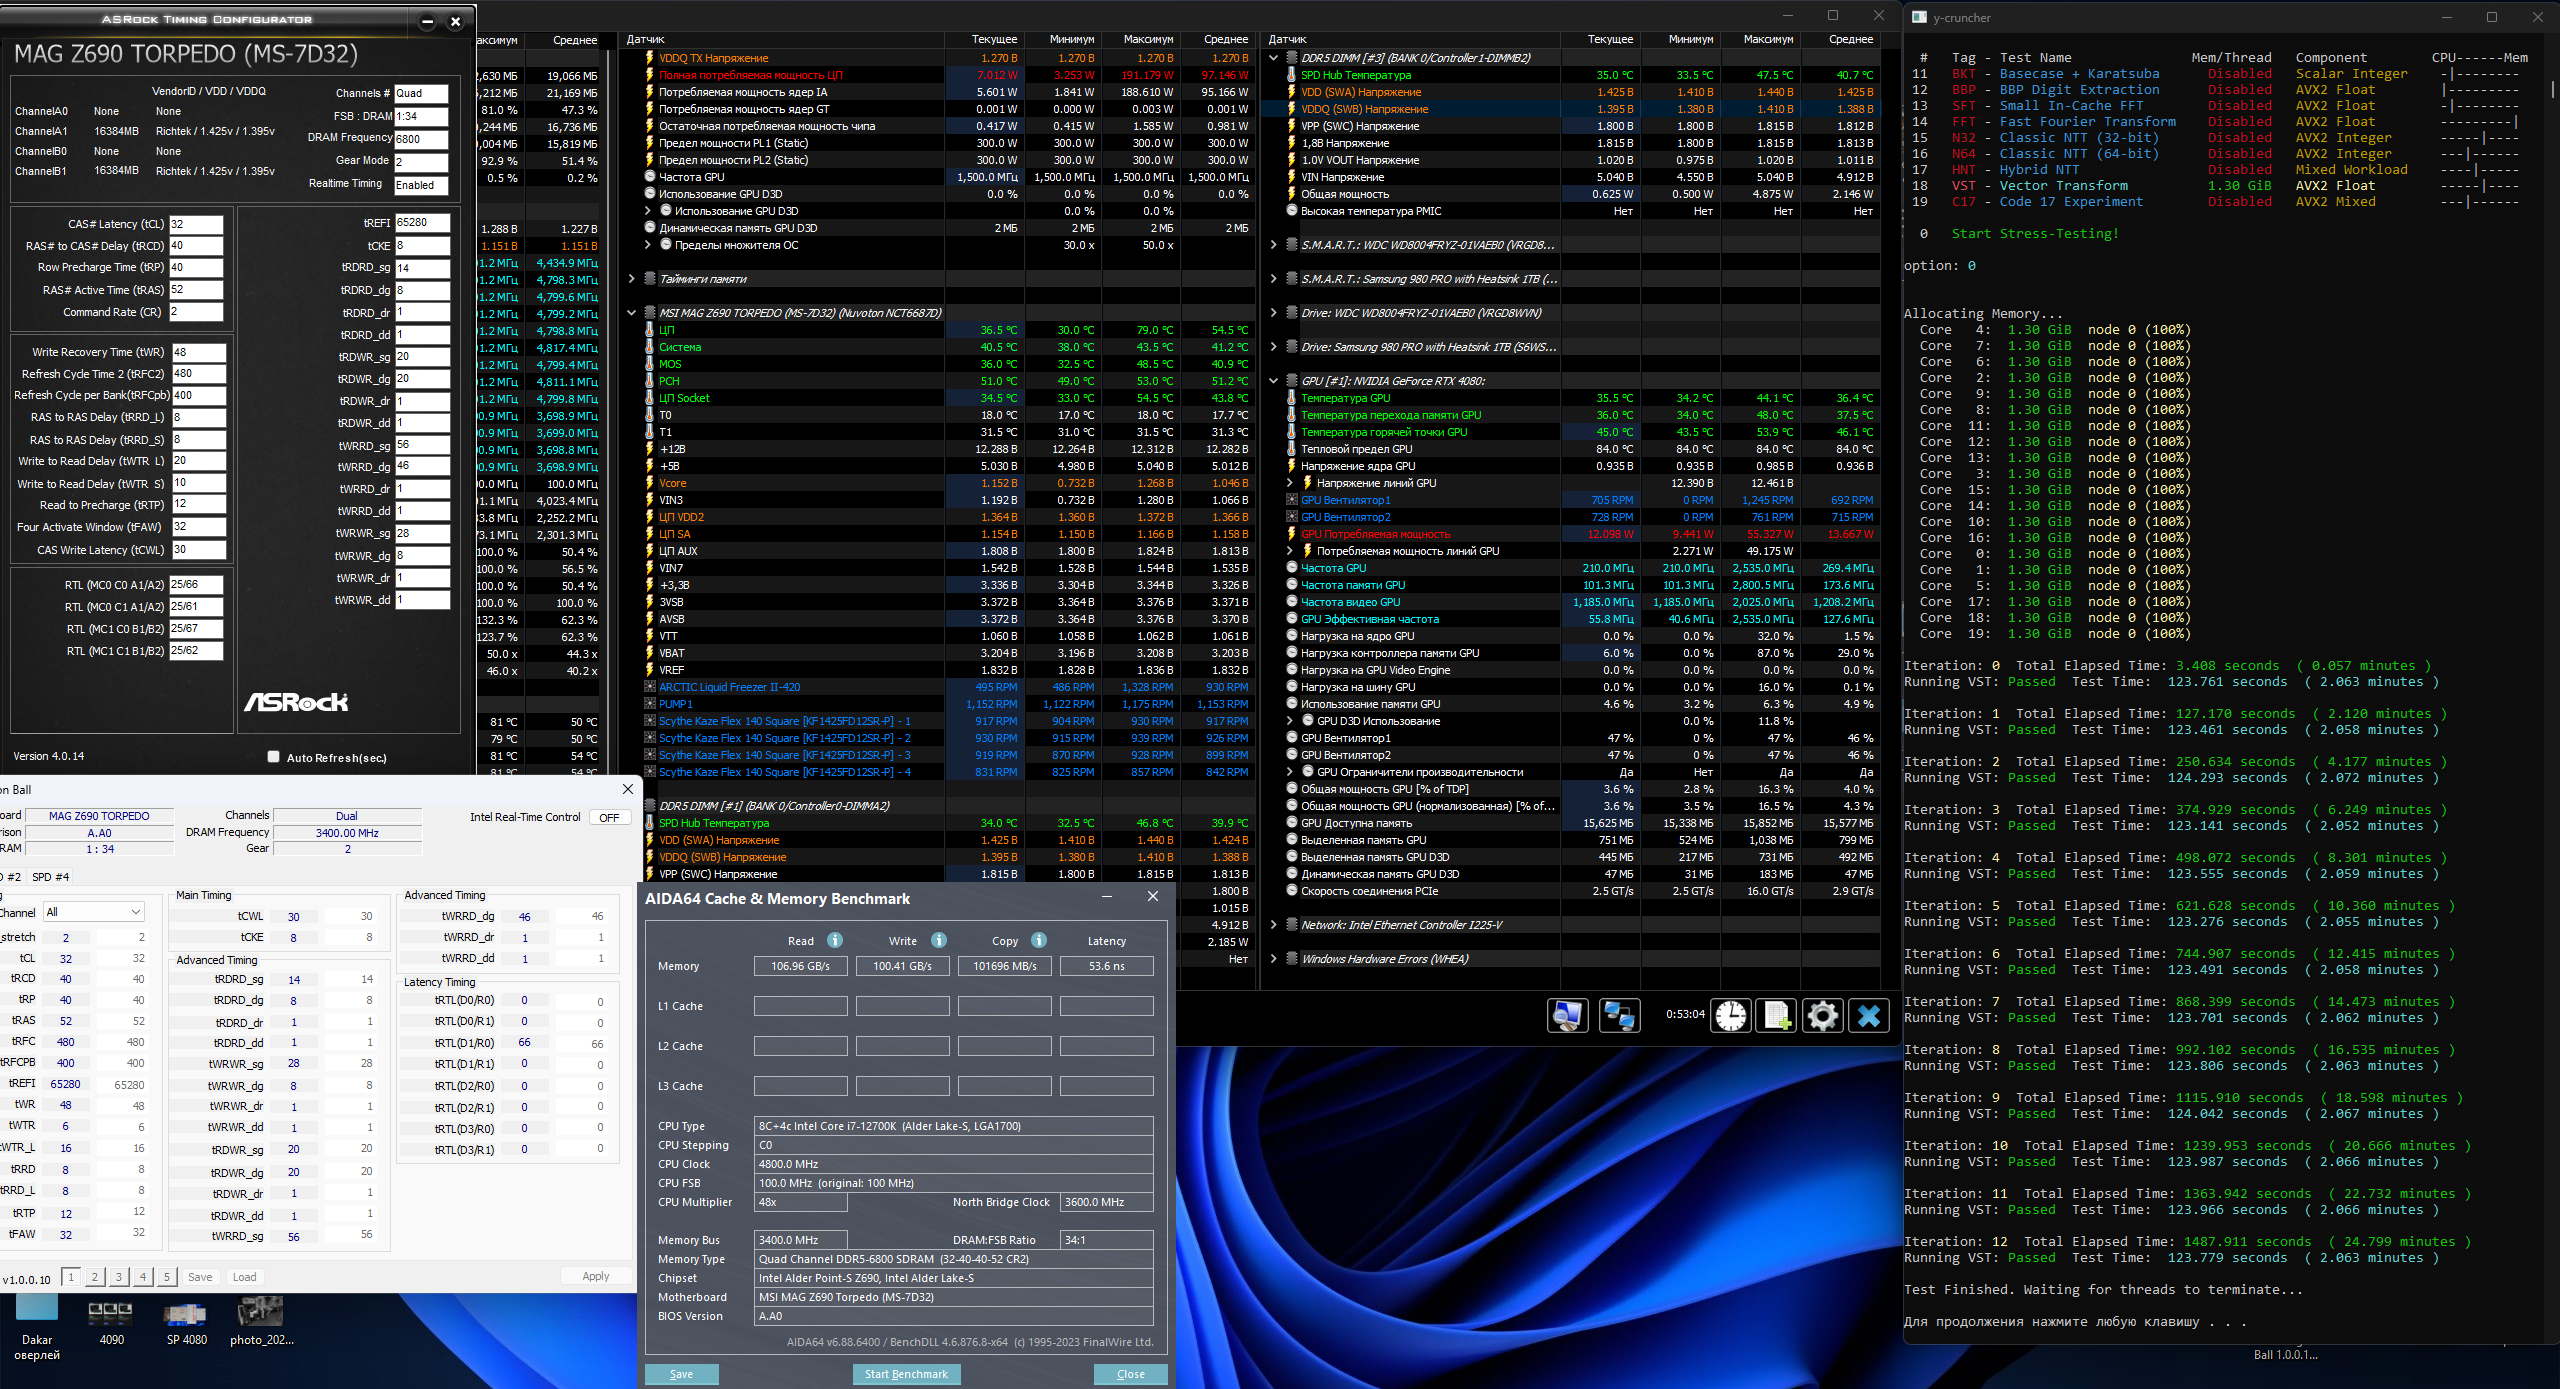Toggle Intel Real-Time Control OFF button
This screenshot has height=1389, width=2560.
pos(609,817)
